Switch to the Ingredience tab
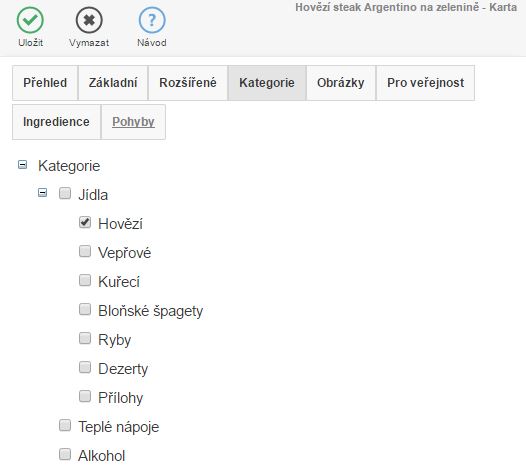 [x=56, y=122]
